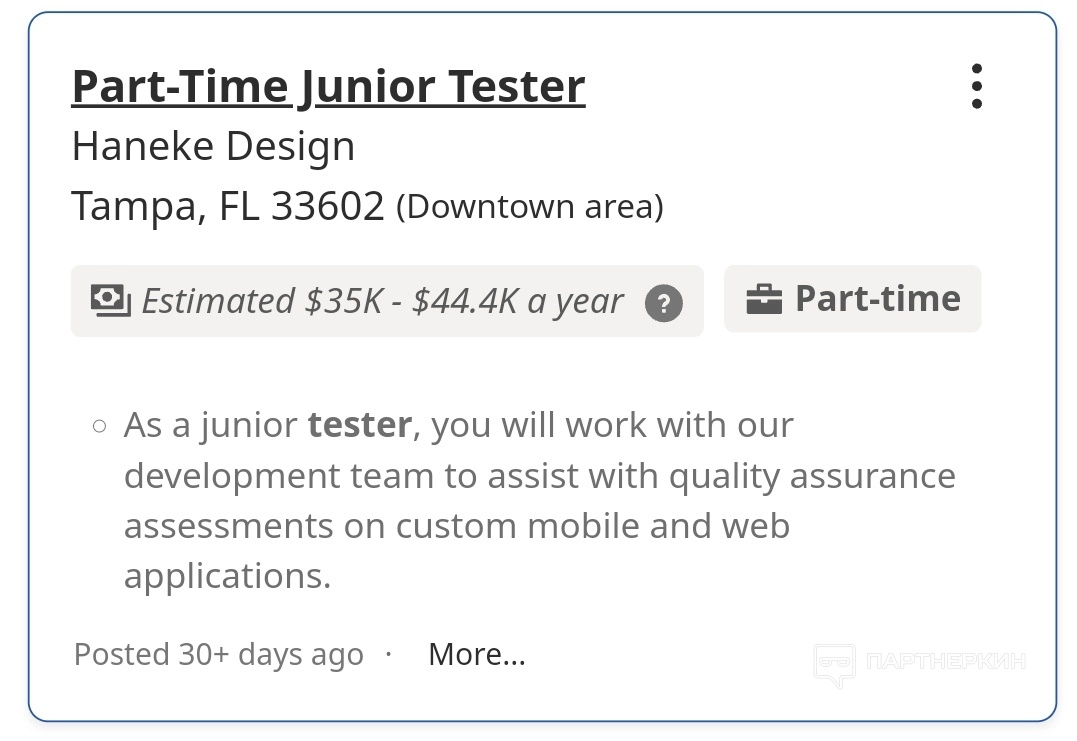Expand job details with the More... link
Screen dimensions: 1077x741
(x=476, y=654)
